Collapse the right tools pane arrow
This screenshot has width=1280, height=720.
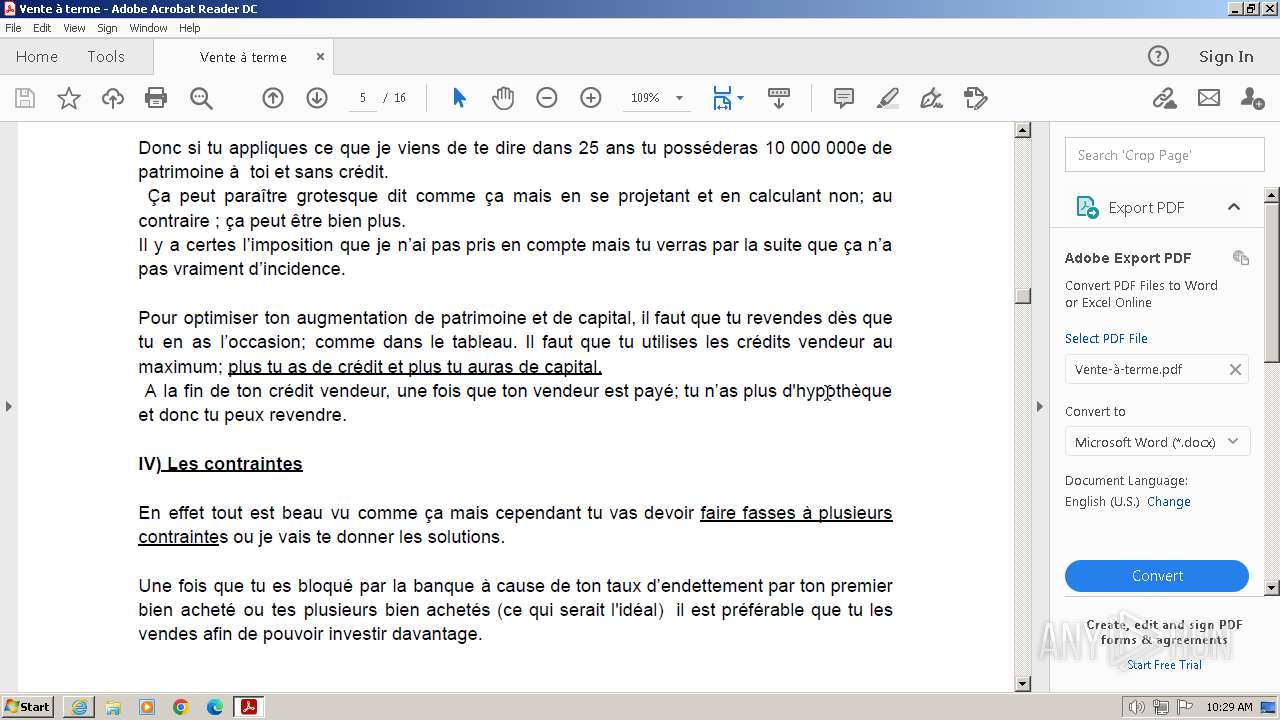[x=1040, y=406]
